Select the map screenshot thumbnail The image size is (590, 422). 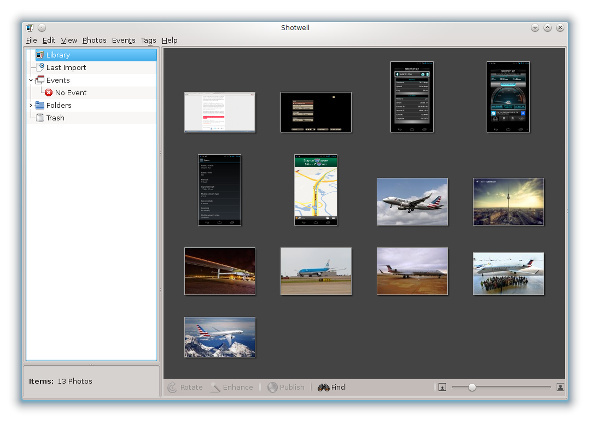click(316, 190)
